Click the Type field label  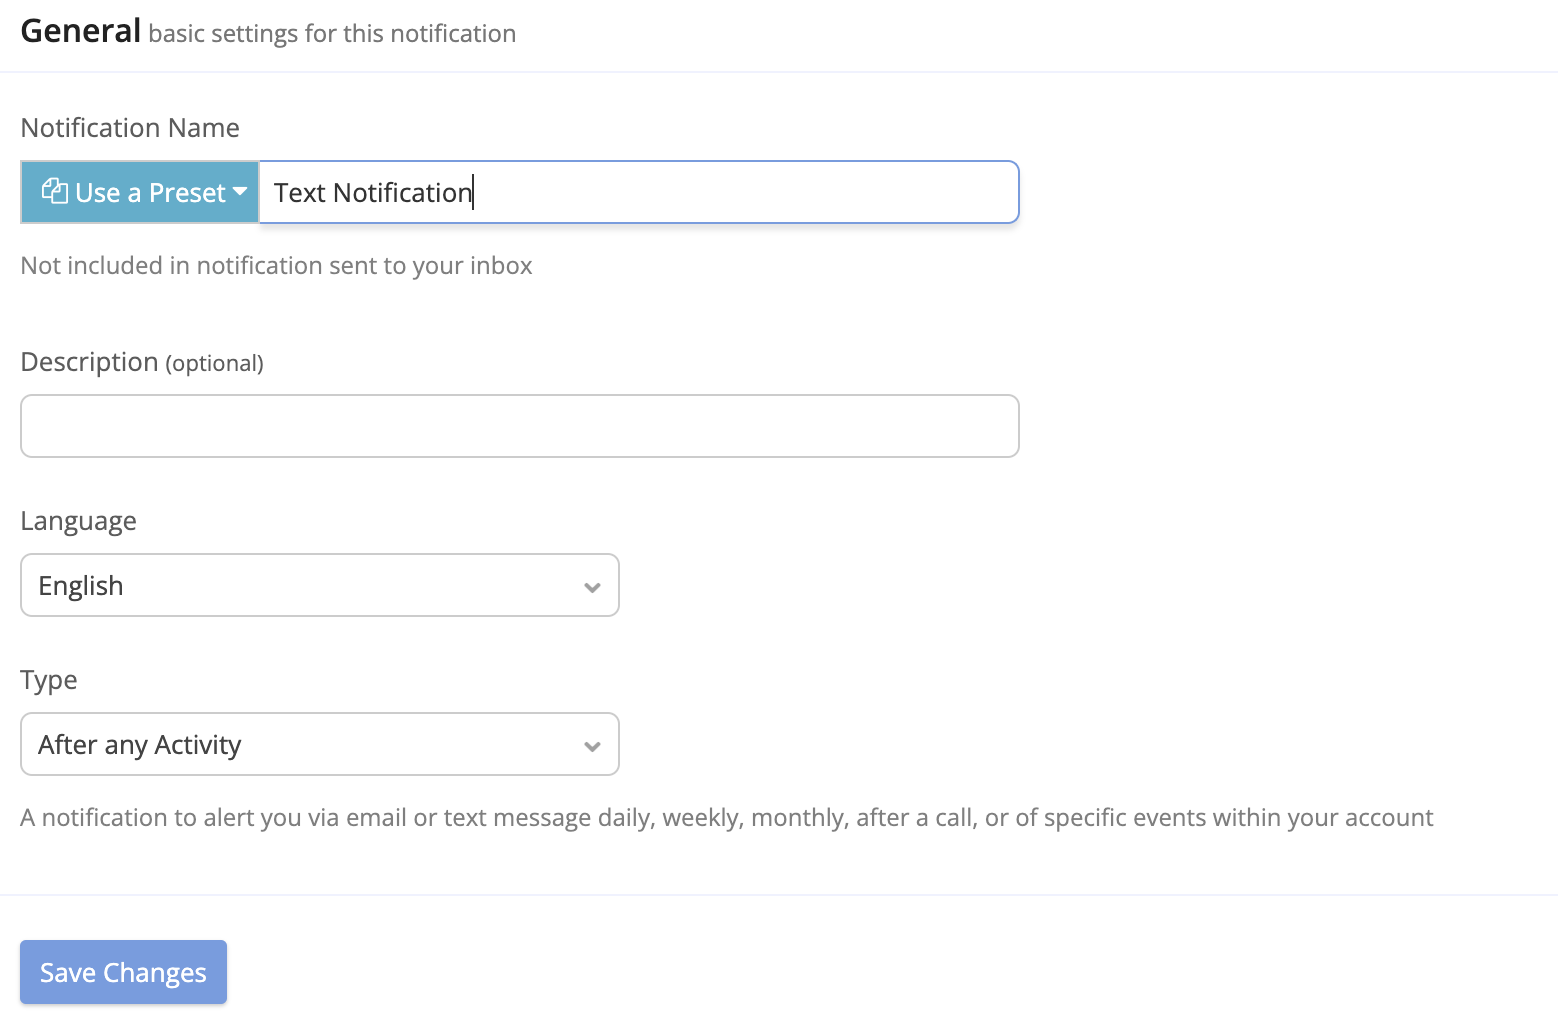(48, 679)
